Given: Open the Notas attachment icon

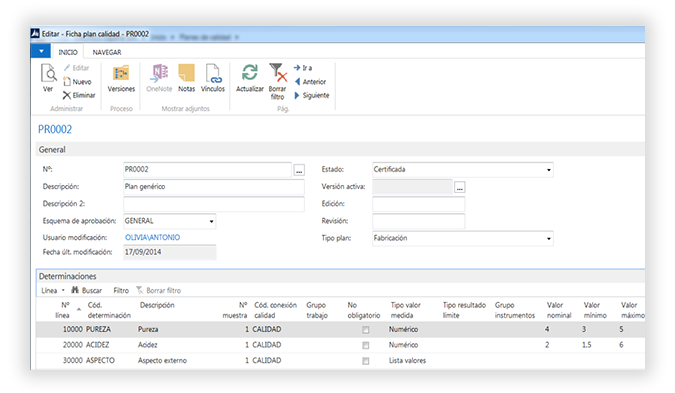Looking at the screenshot, I should coord(186,73).
